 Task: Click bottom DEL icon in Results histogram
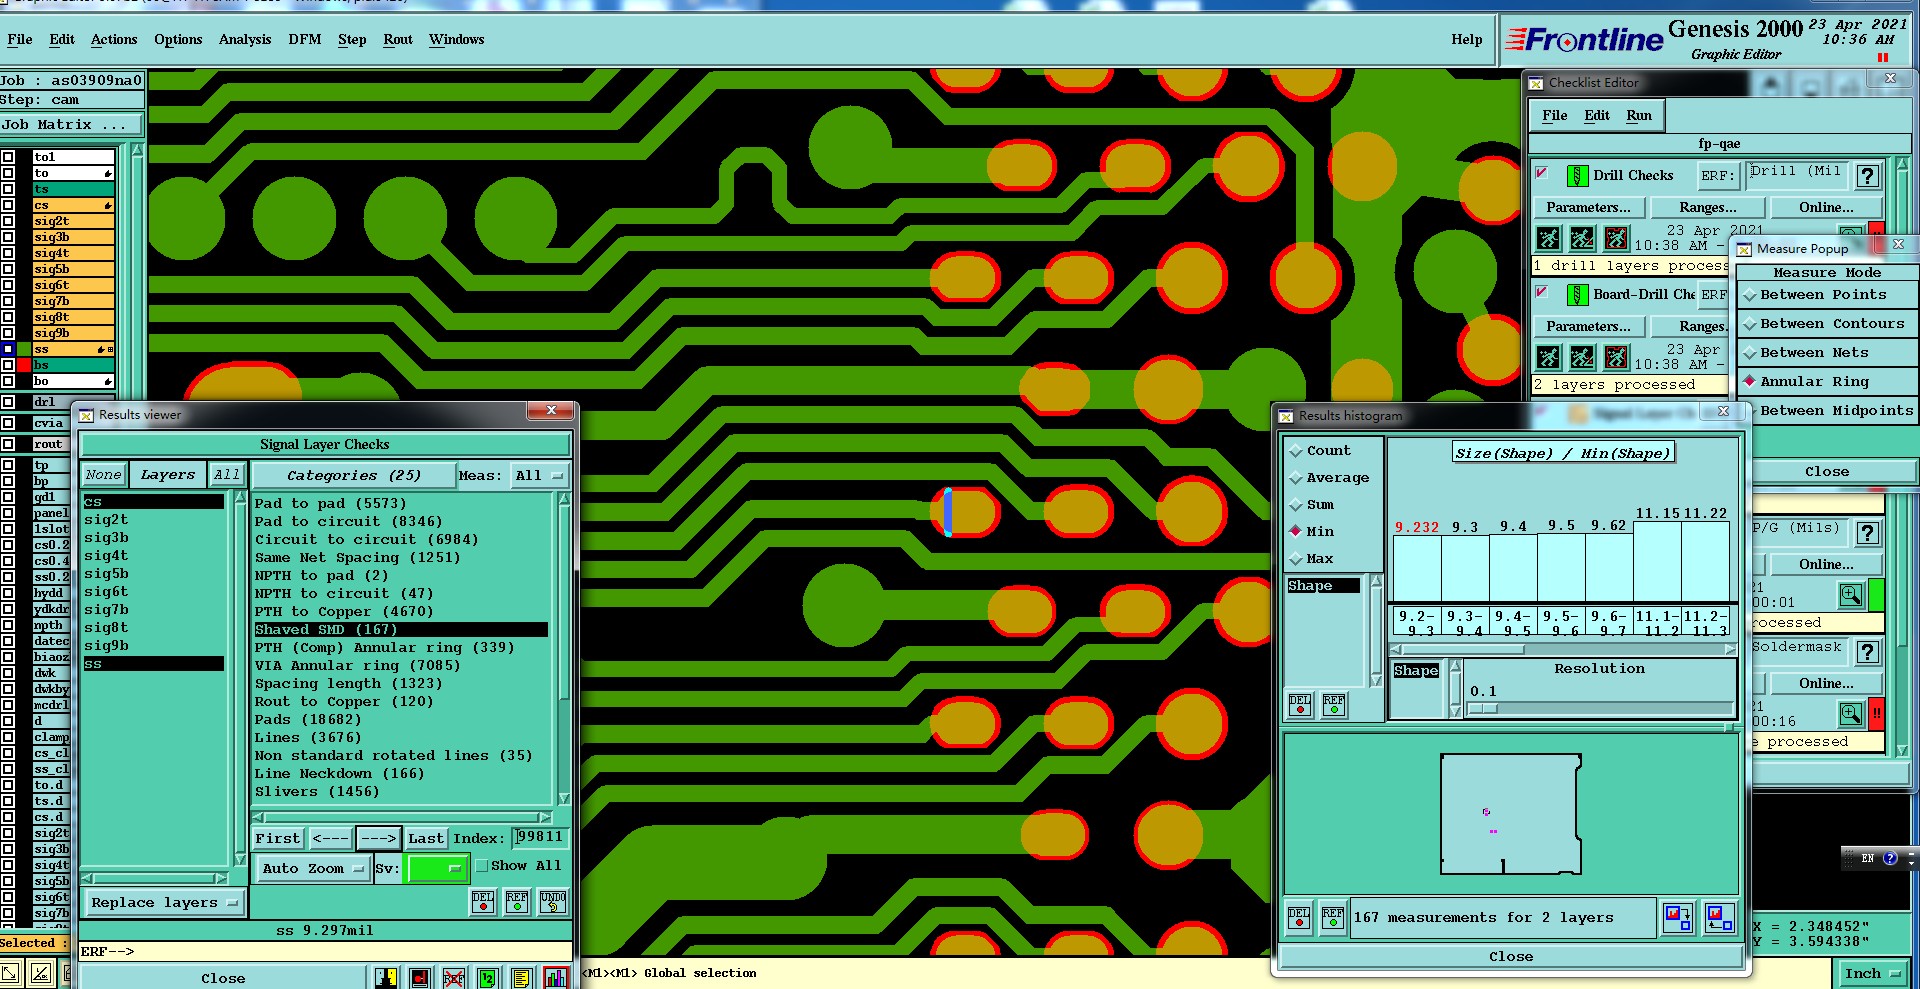pos(1299,917)
